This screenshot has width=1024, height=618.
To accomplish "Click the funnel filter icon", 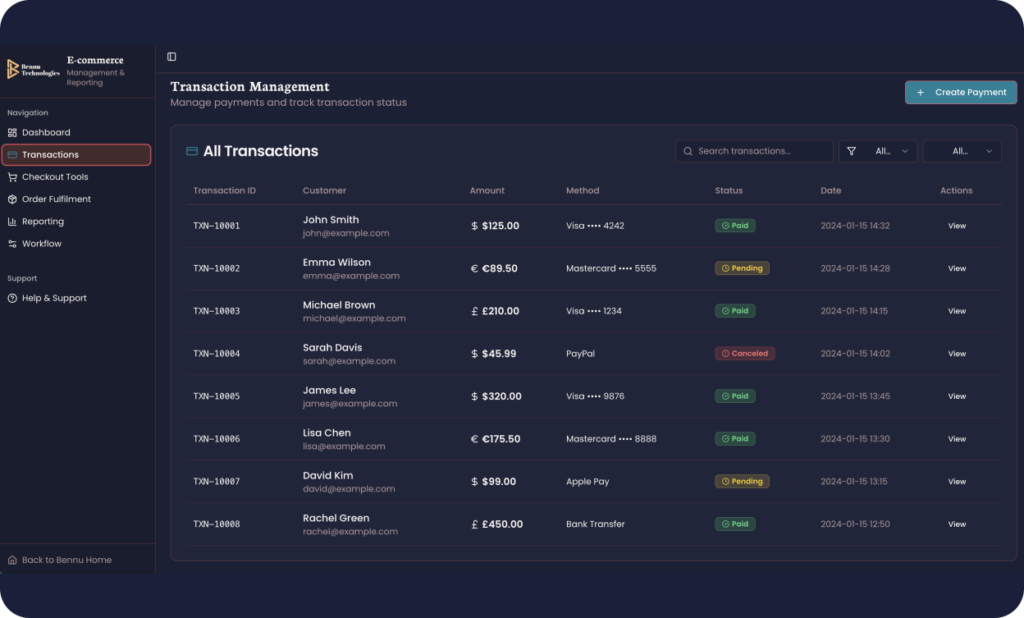I will [x=852, y=151].
